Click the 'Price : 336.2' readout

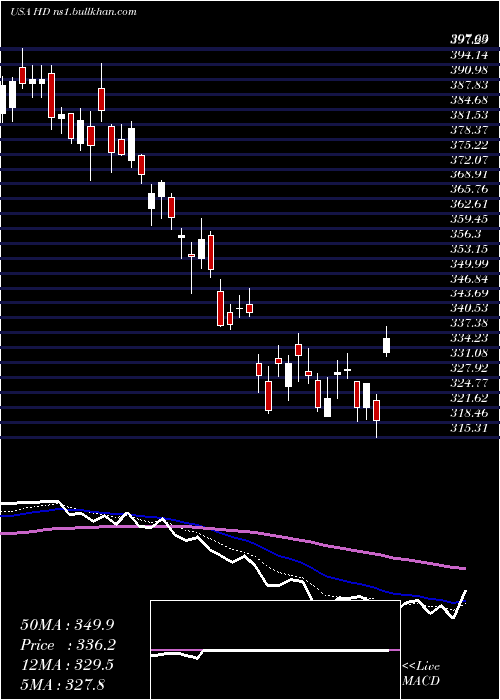tap(68, 645)
